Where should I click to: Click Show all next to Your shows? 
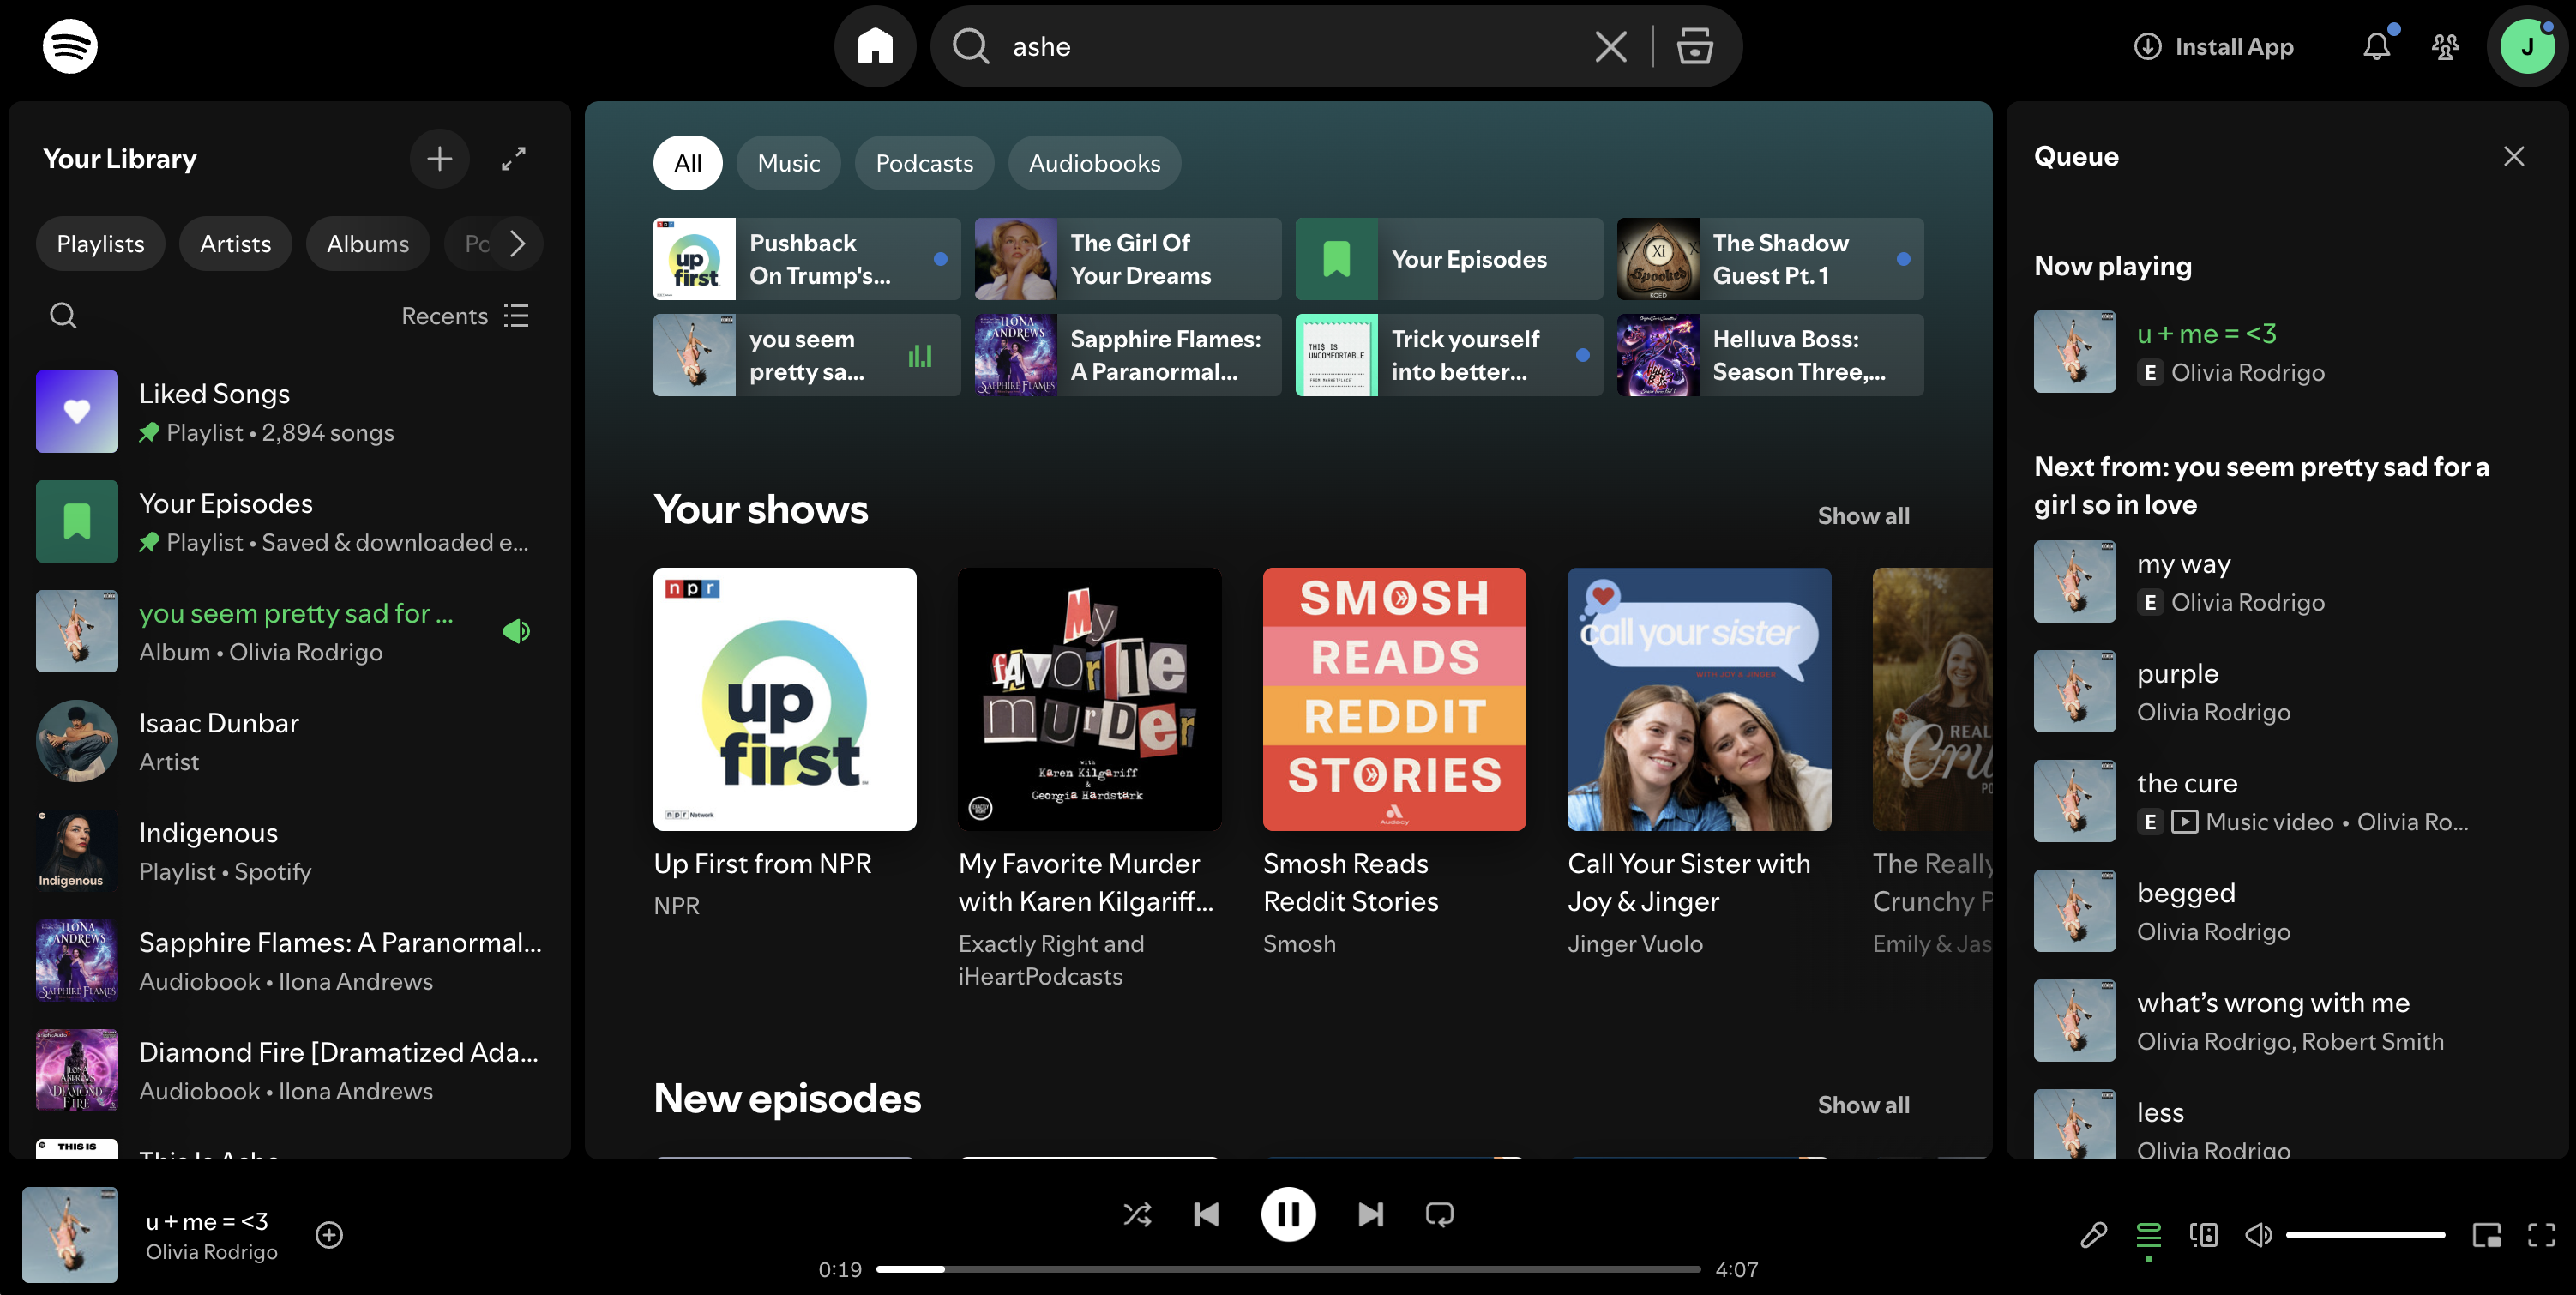(1863, 516)
